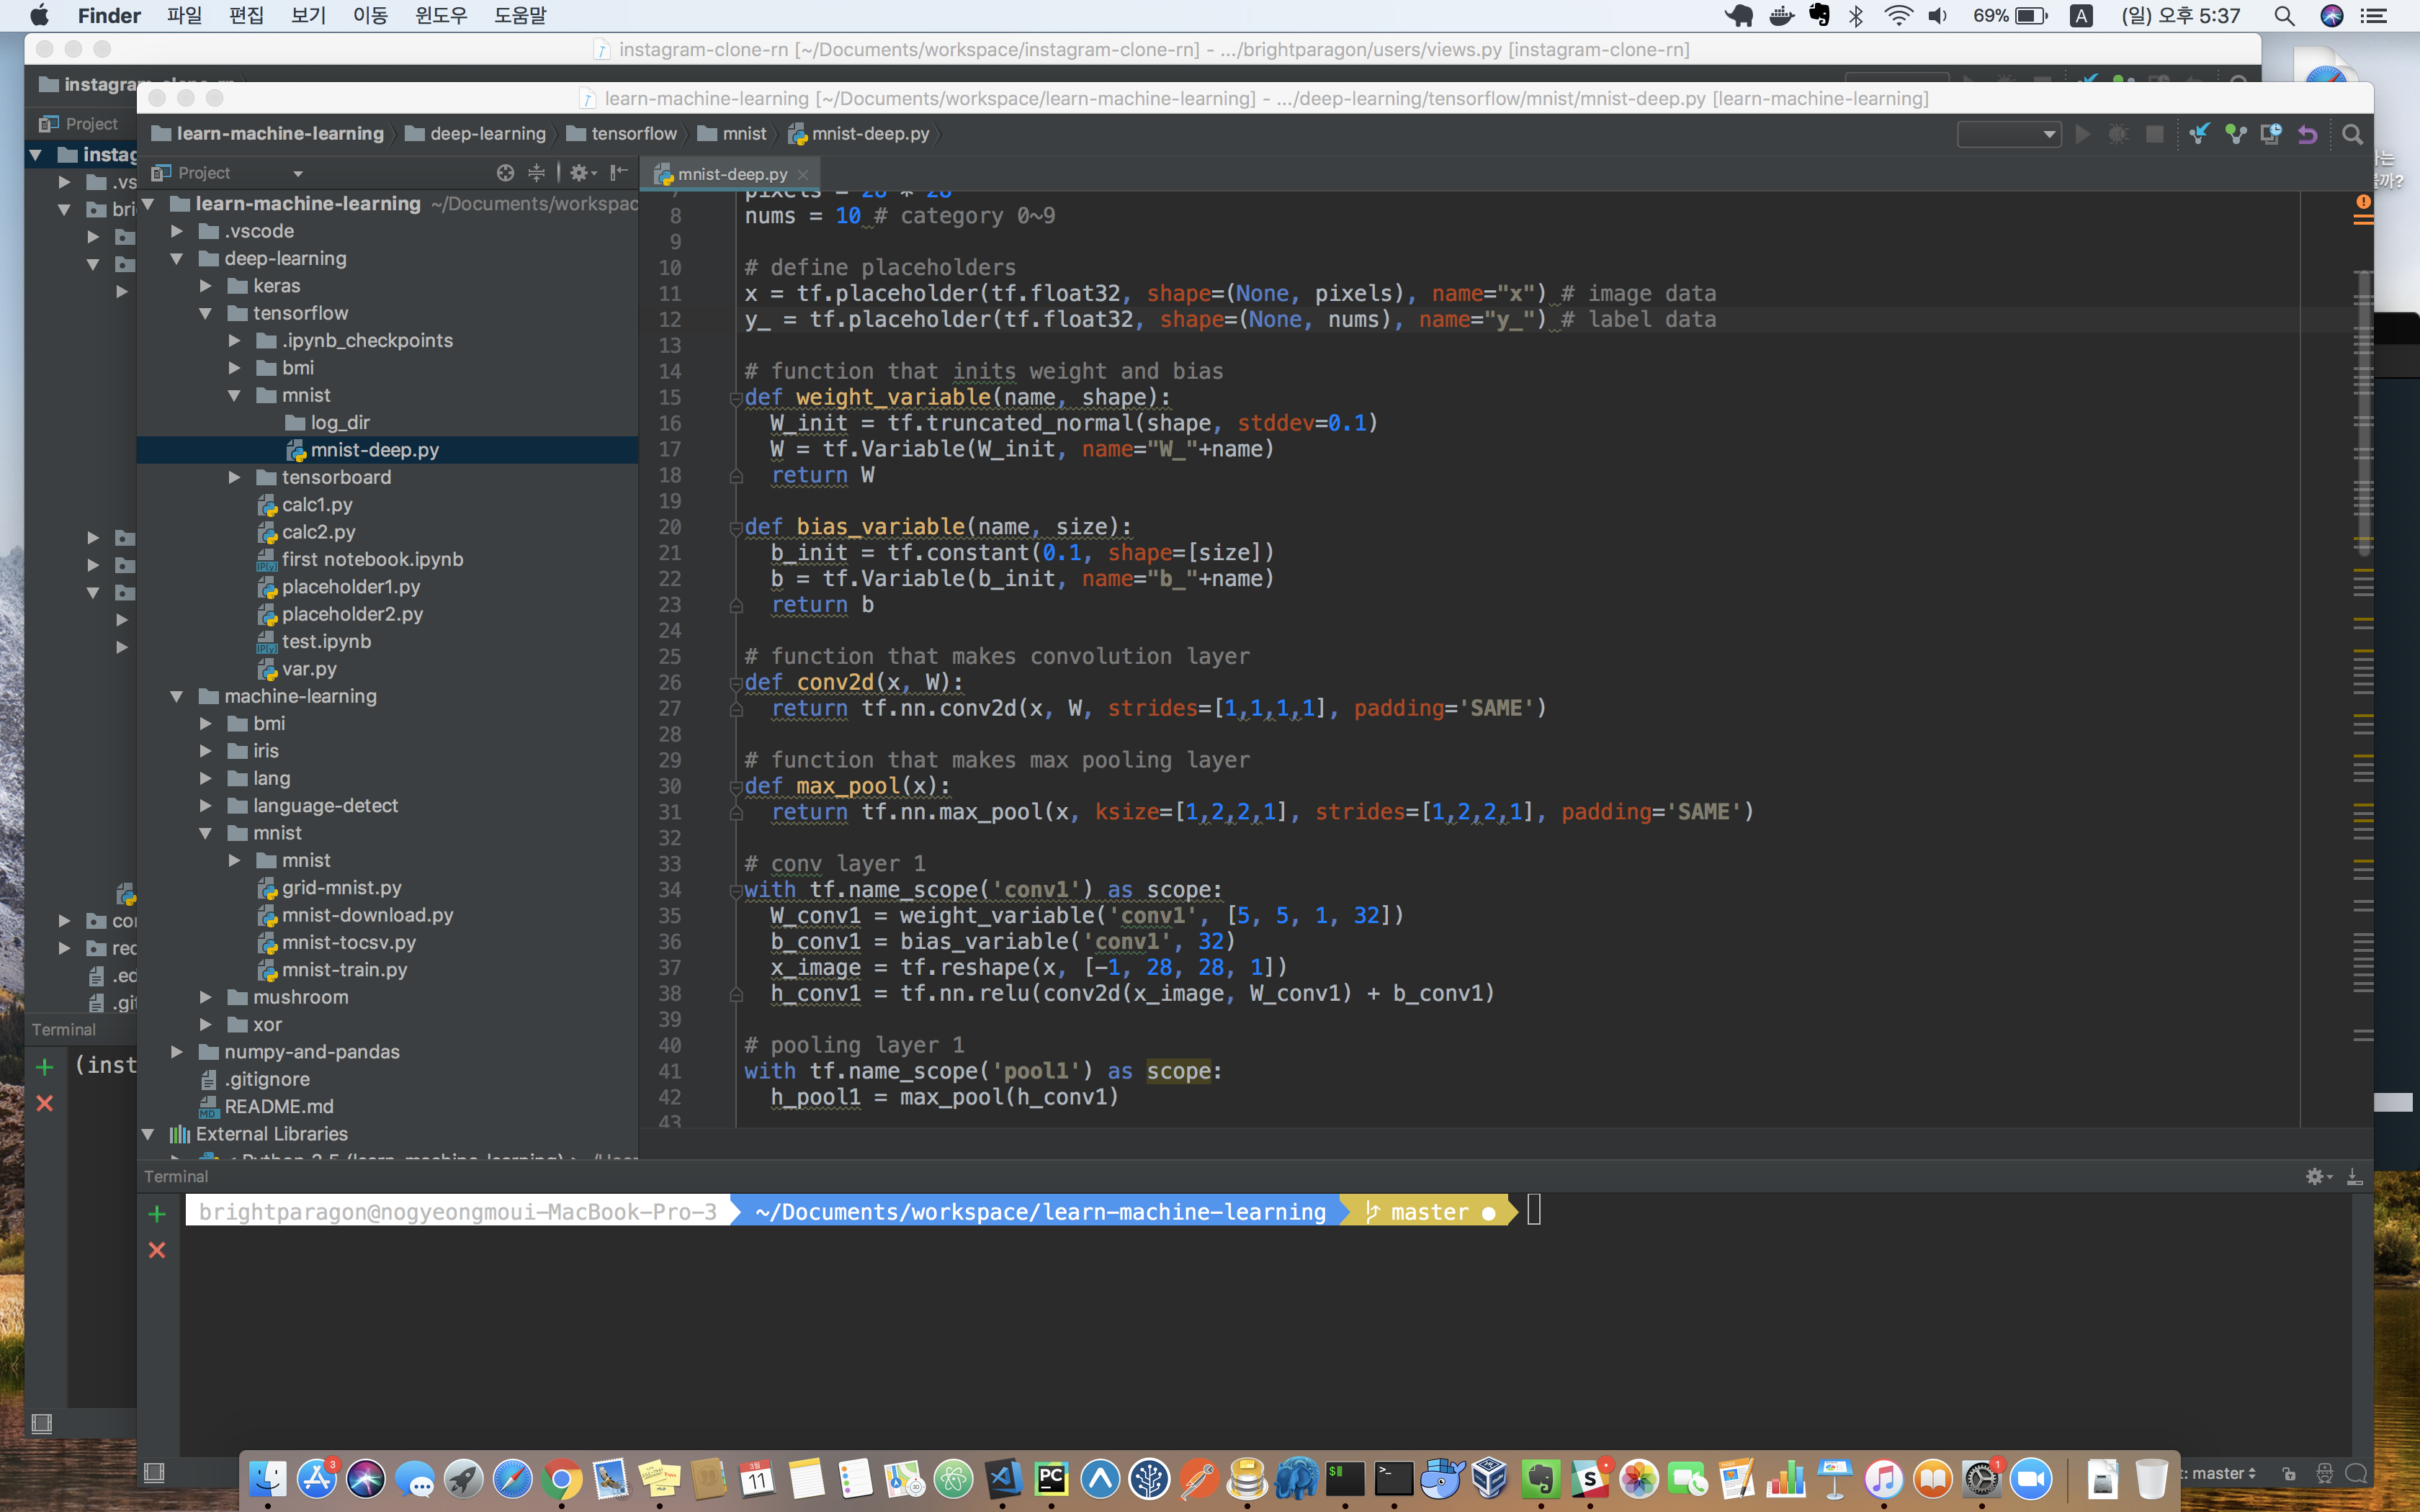Toggle fold marker on name_scope conv1 block
This screenshot has width=2420, height=1512.
point(736,890)
